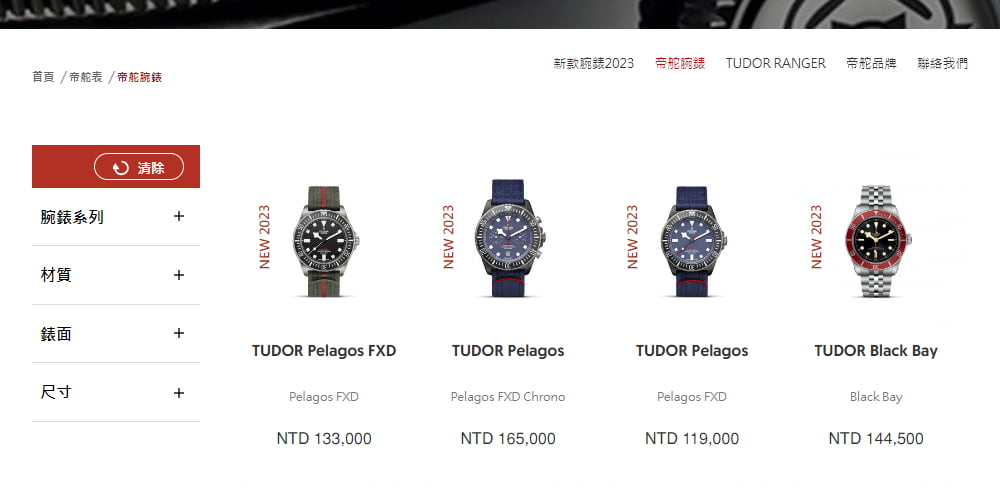1000x500 pixels.
Task: Open 聯絡我們 contact page
Action: click(943, 63)
